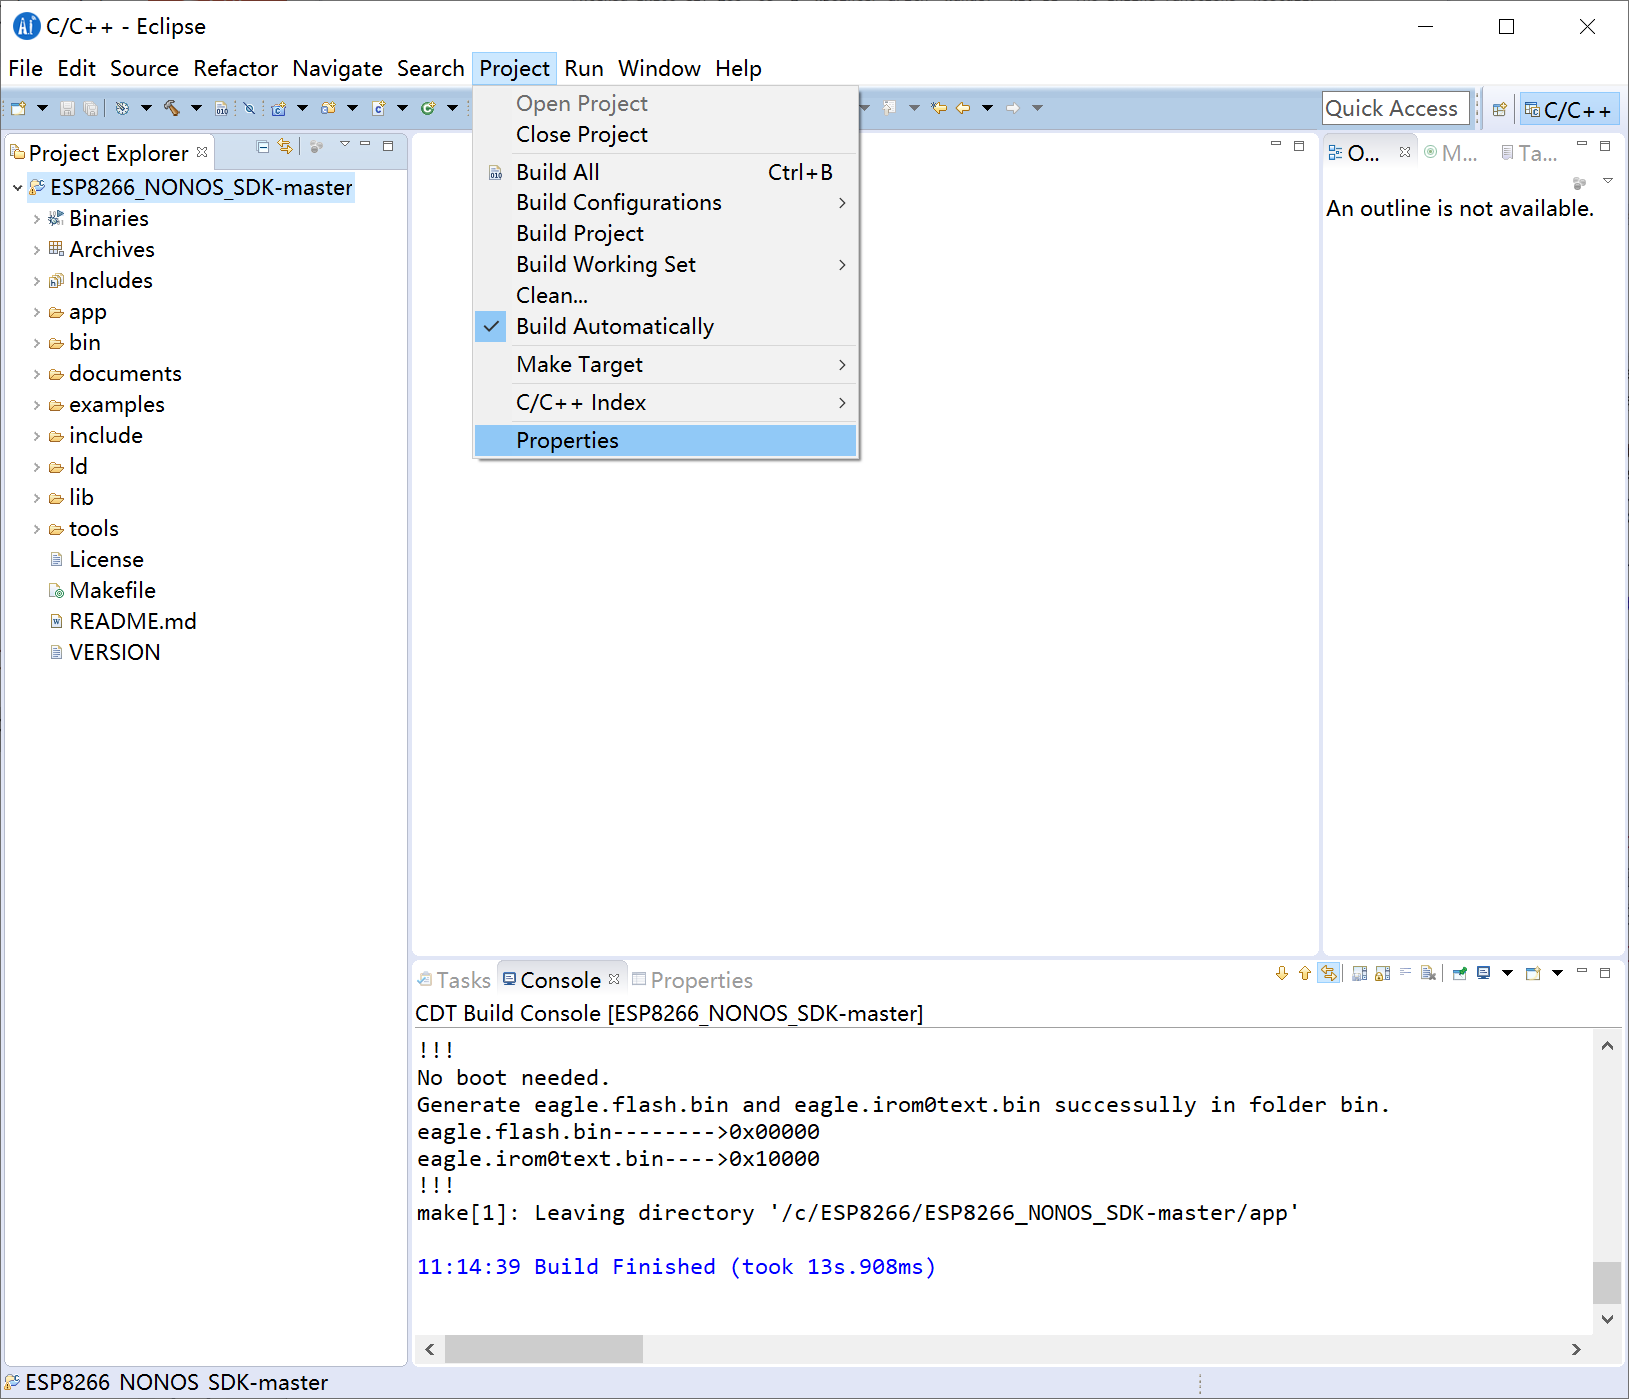Click the build configuration gear icon
The width and height of the screenshot is (1629, 1399).
tap(122, 108)
